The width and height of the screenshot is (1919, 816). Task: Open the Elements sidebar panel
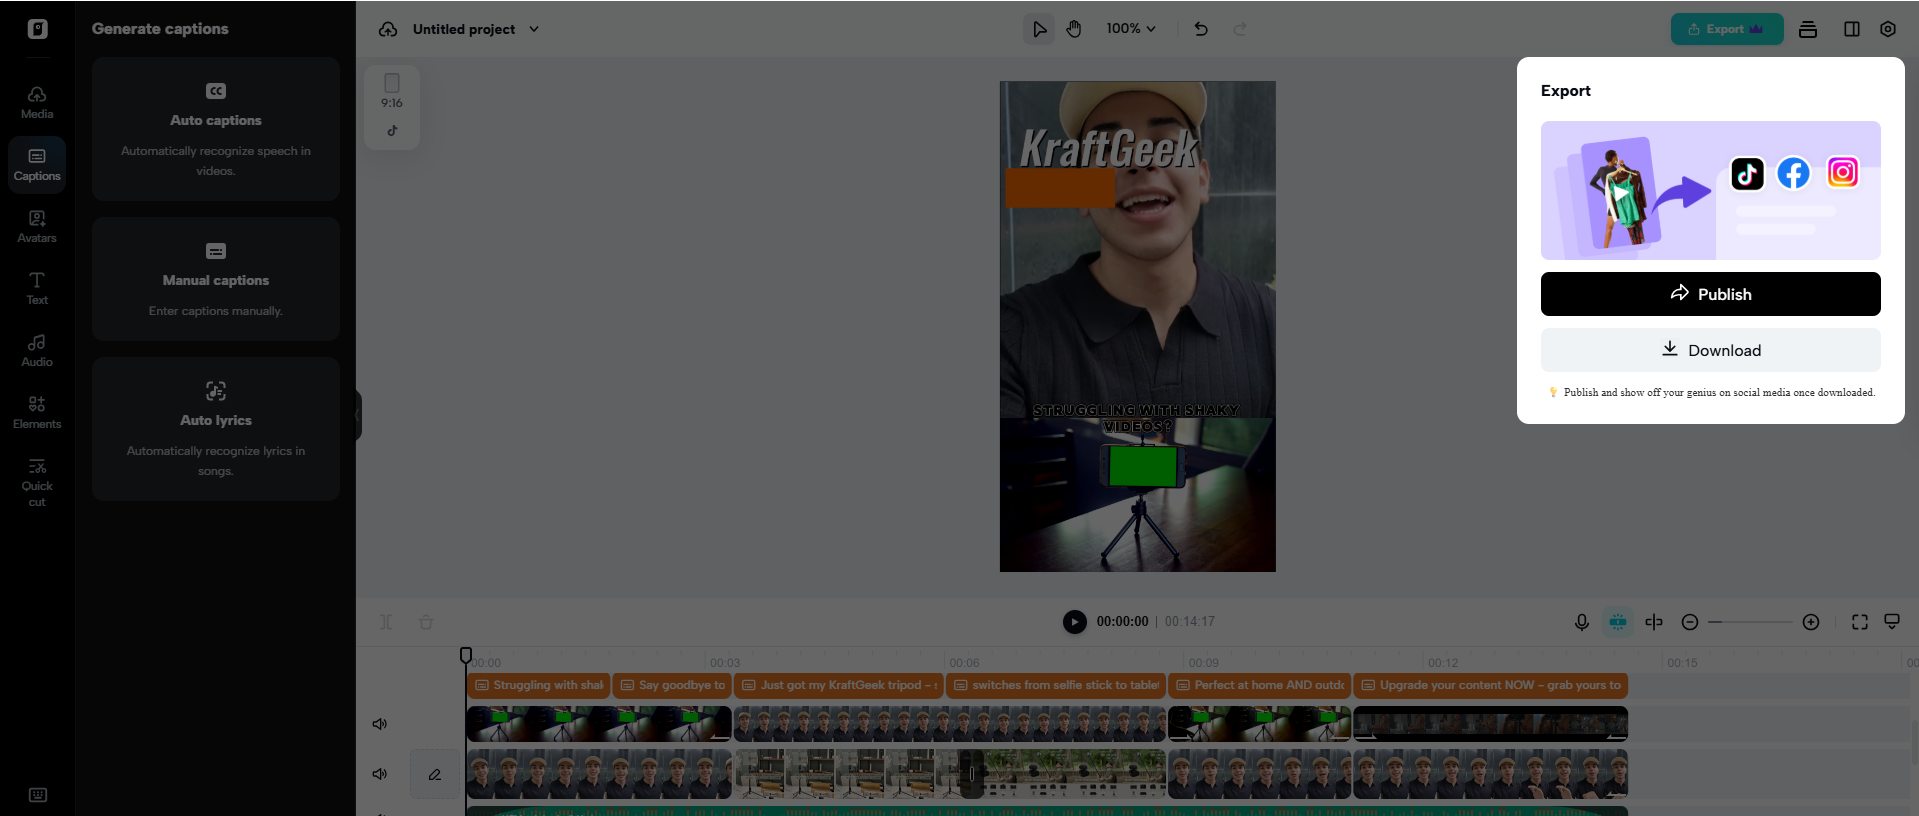point(37,412)
